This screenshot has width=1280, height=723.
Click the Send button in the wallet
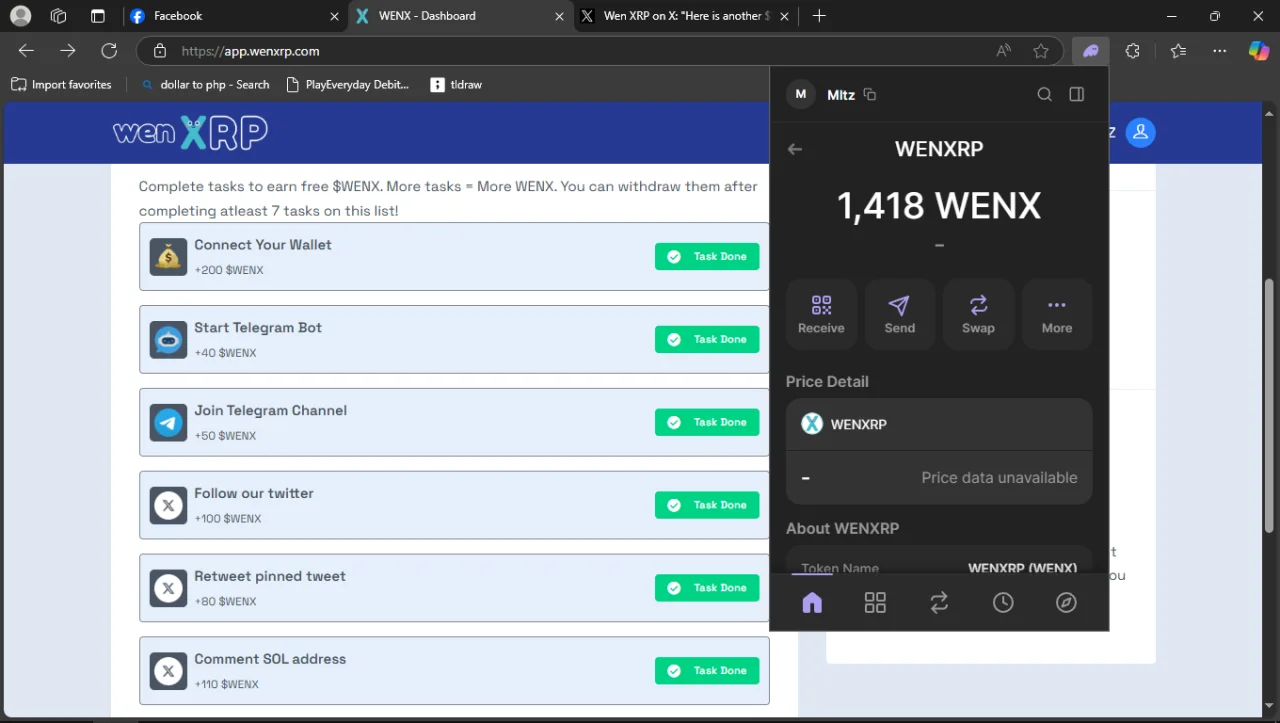click(x=900, y=314)
